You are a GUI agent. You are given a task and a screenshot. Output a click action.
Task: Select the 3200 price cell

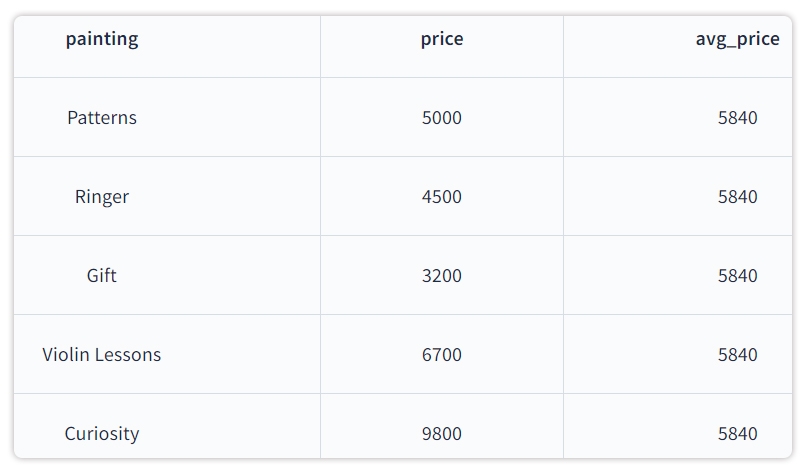[441, 276]
